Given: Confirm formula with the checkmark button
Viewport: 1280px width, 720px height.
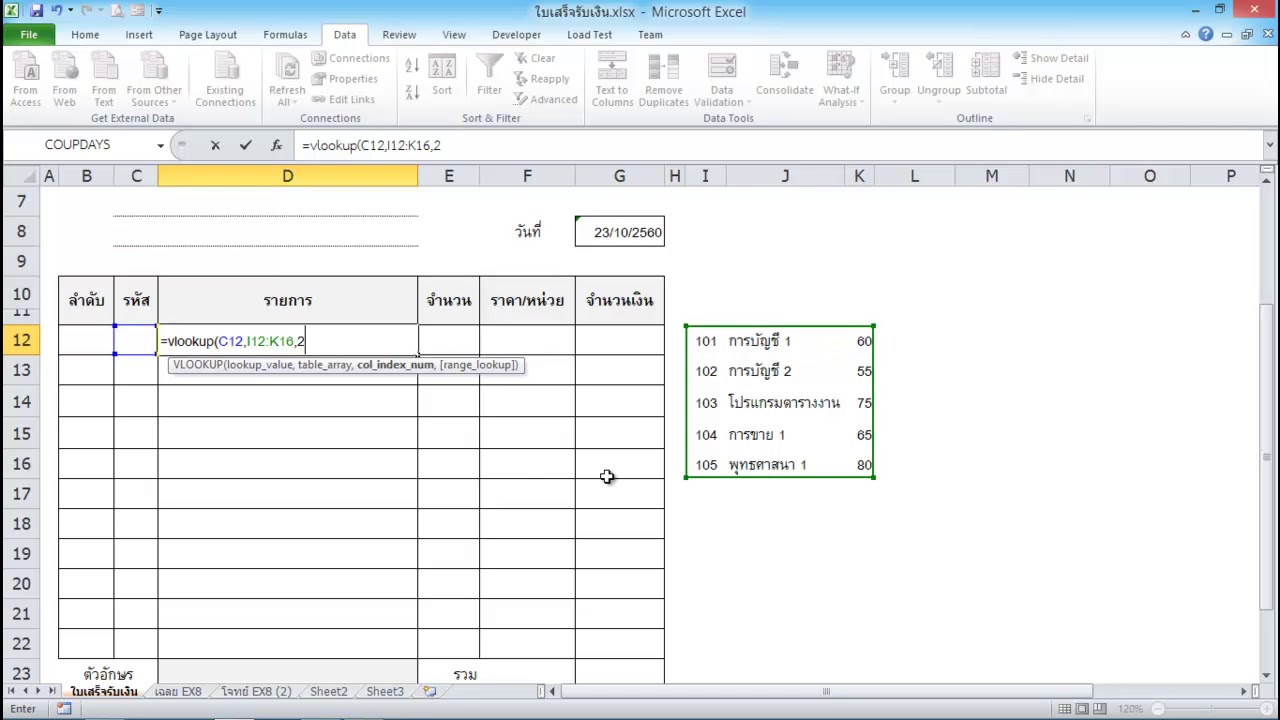Looking at the screenshot, I should point(245,145).
